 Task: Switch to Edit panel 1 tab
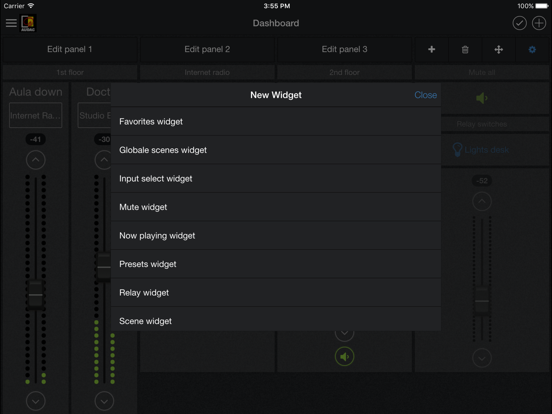coord(70,50)
